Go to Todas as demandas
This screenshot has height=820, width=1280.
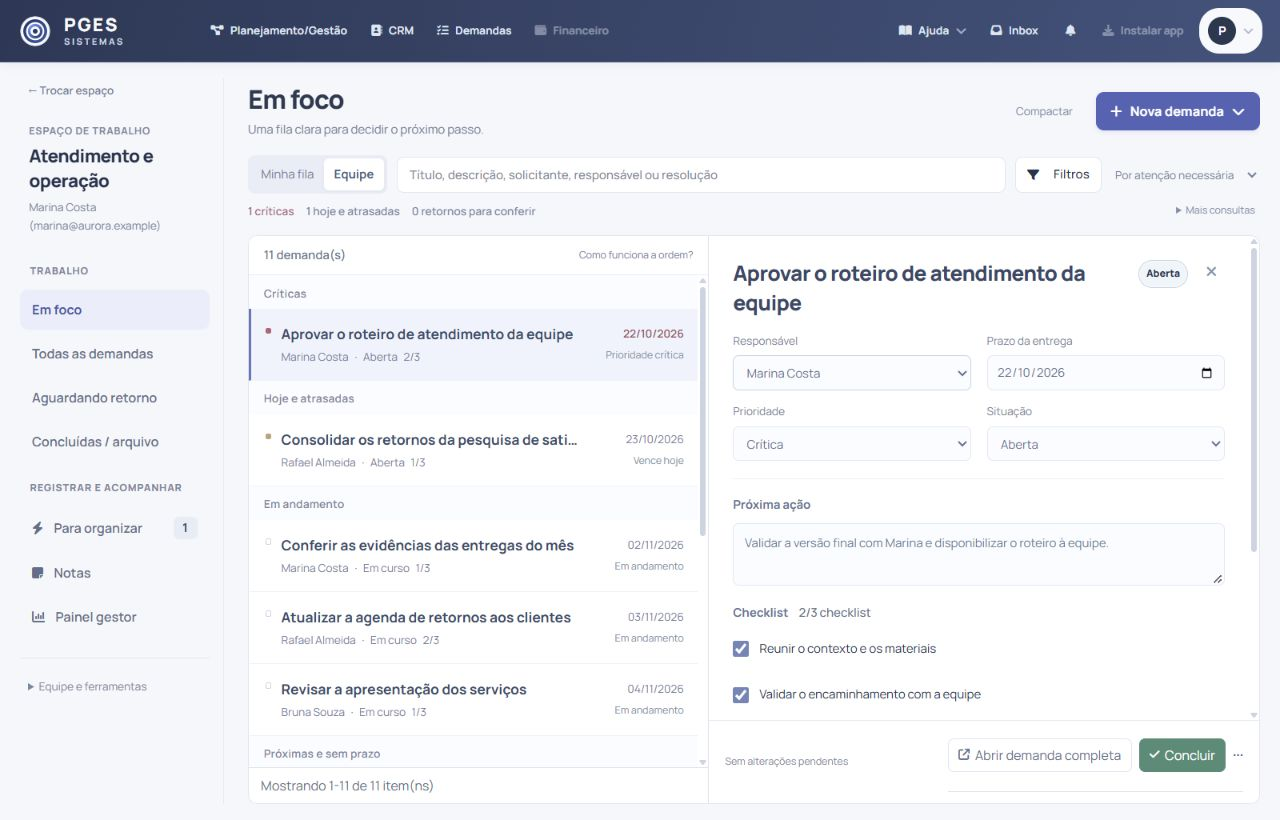(x=115, y=354)
